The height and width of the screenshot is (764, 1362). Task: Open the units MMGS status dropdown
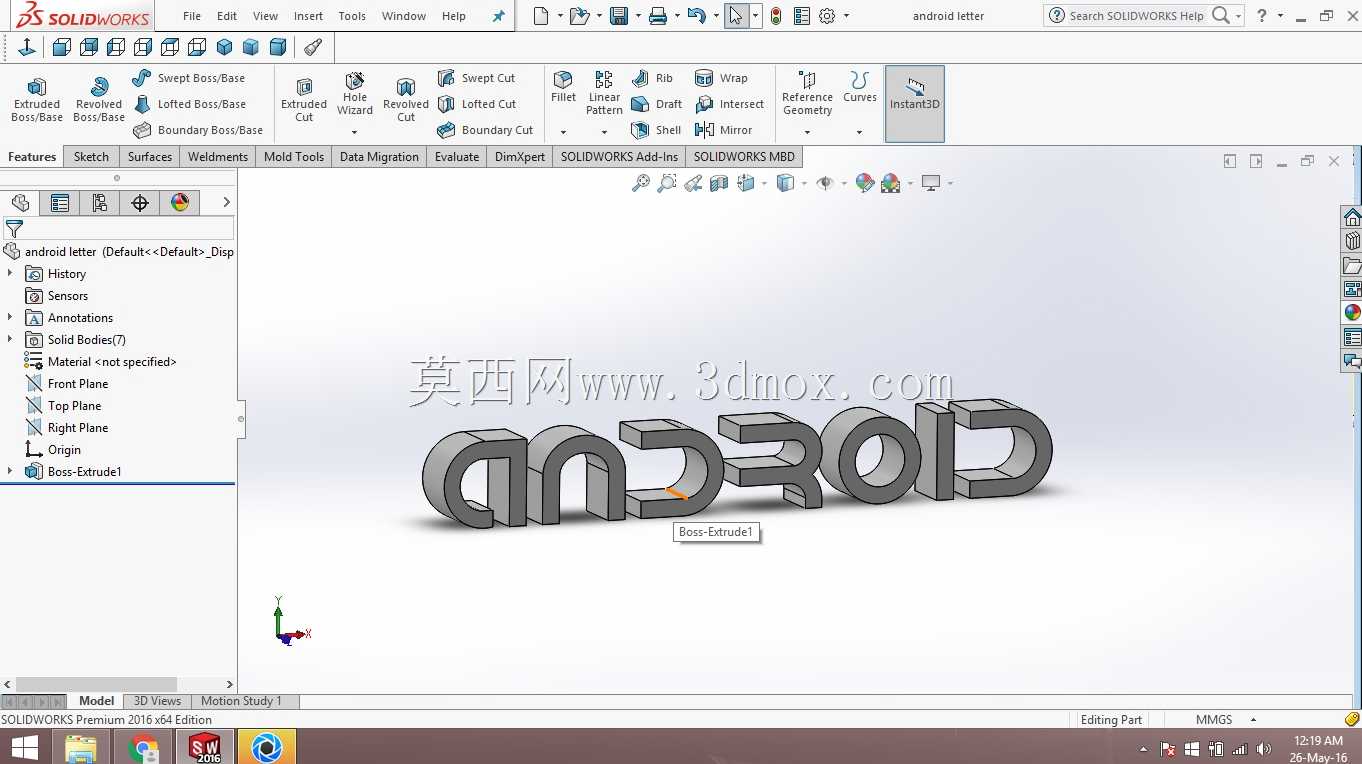point(1253,720)
